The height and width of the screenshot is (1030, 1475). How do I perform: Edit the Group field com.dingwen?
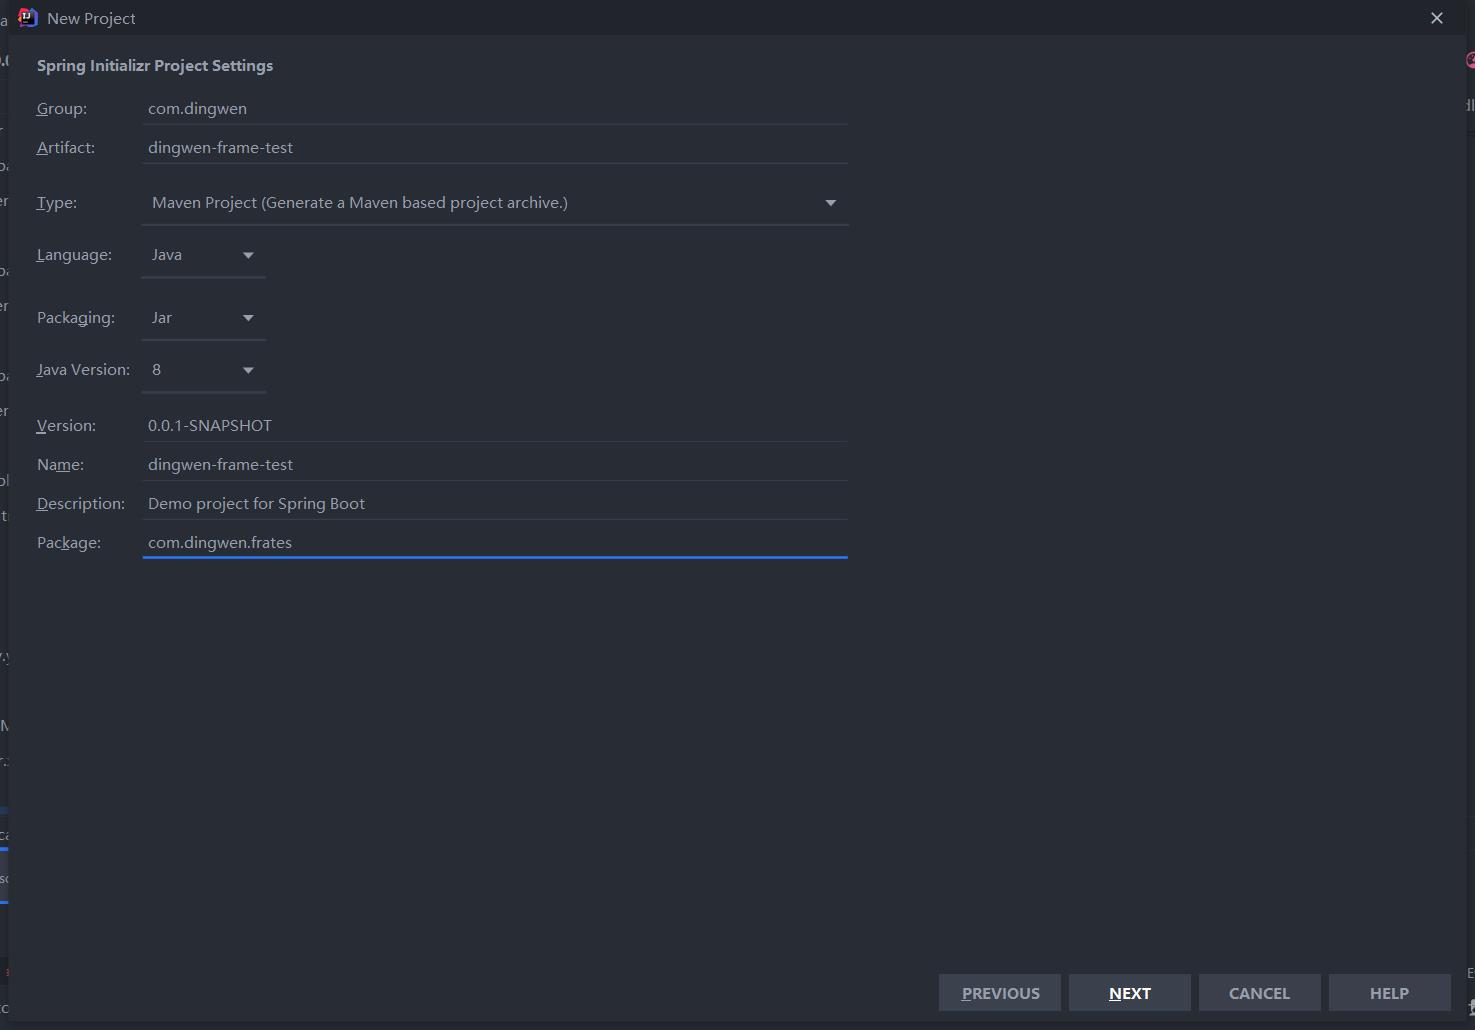pyautogui.click(x=495, y=108)
